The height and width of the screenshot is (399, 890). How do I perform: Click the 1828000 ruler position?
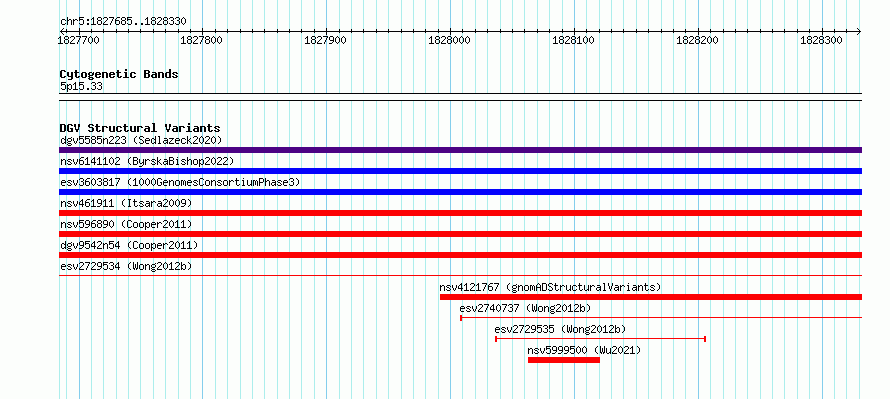click(450, 40)
